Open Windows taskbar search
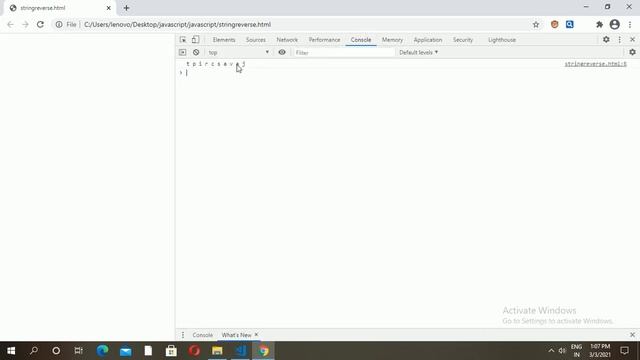Screen dimensions: 640x360 click(x=34, y=351)
